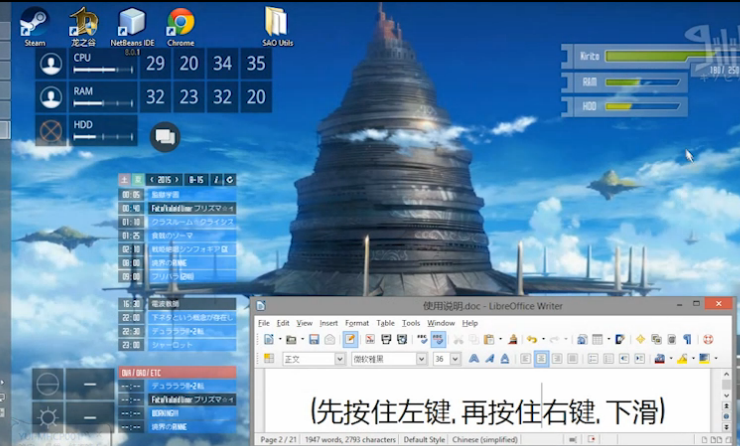Click the Font Color swatch icon
740x446 pixels.
[660, 359]
